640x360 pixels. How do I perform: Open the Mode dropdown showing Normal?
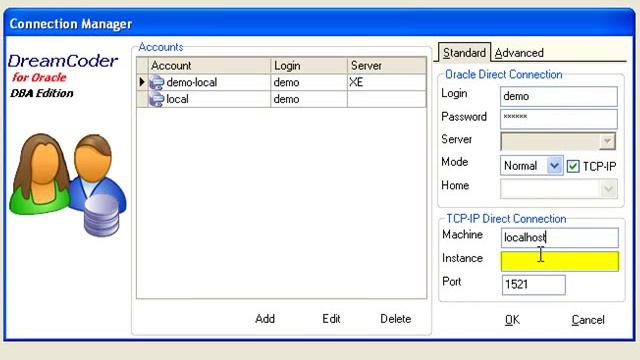(x=531, y=166)
